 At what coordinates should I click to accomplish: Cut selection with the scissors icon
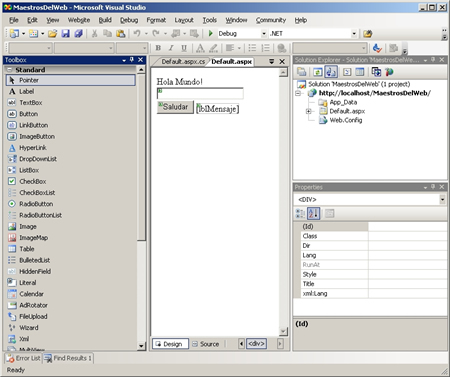pyautogui.click(x=95, y=33)
